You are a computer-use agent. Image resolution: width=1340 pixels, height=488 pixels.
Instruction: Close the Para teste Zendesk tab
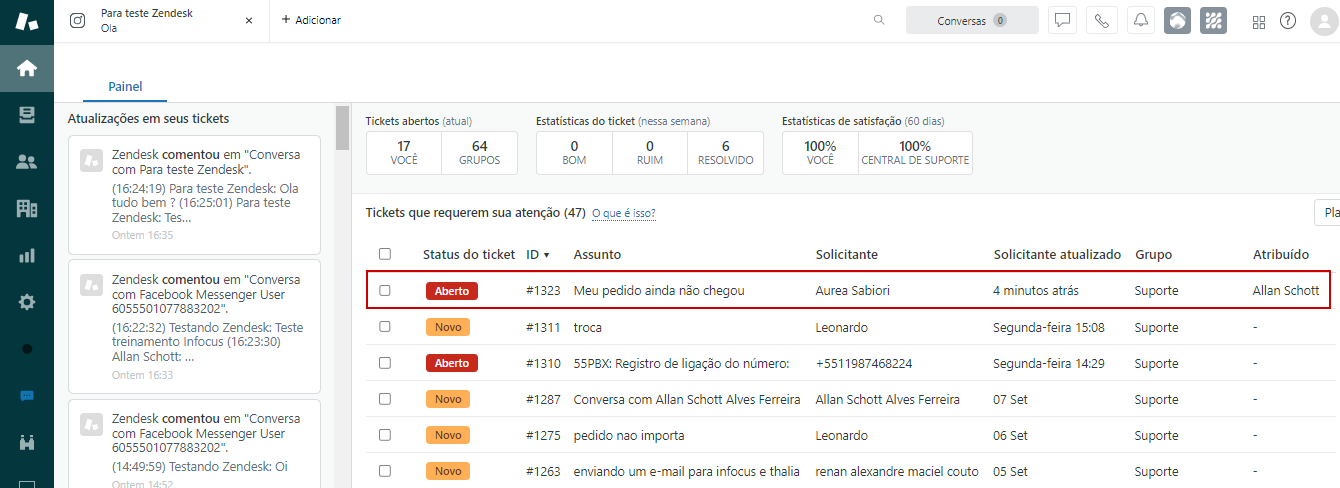(x=249, y=20)
